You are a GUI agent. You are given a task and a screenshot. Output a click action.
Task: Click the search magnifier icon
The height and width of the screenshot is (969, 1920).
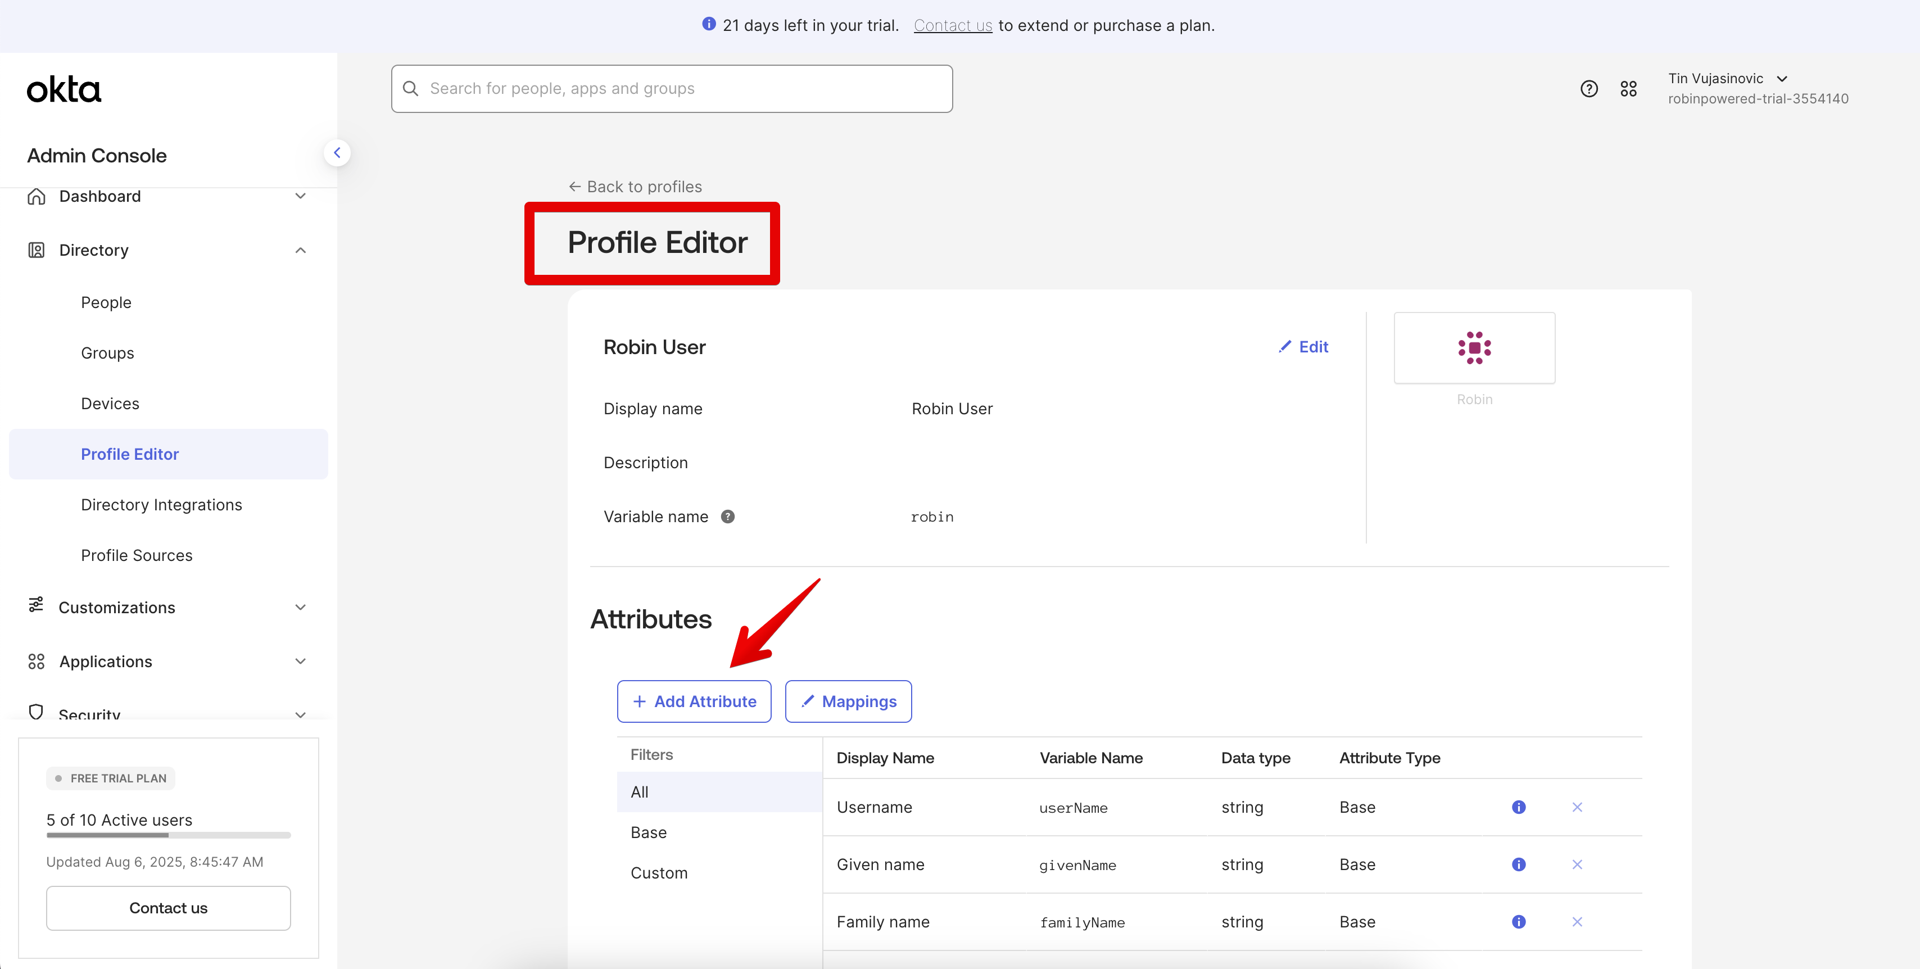coord(411,89)
